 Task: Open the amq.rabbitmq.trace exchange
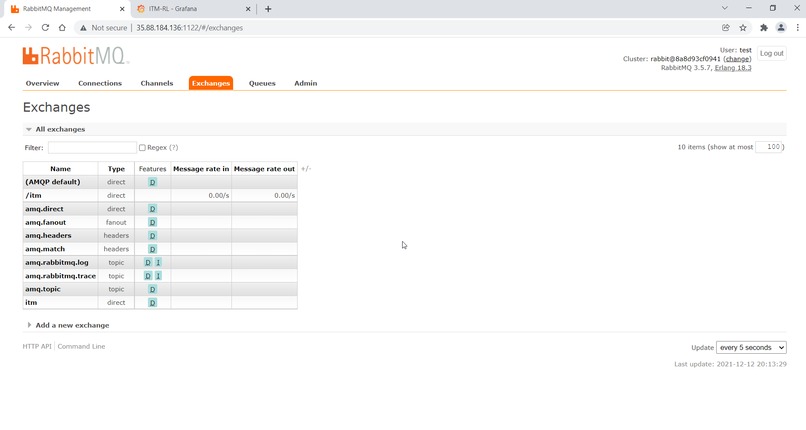point(61,276)
